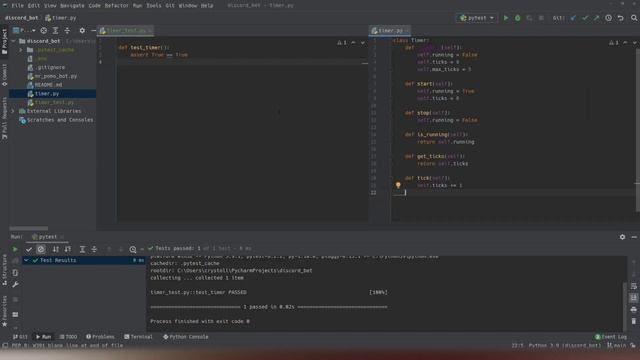
Task: Toggle the Structure tool window stripe
Action: (x=4, y=270)
